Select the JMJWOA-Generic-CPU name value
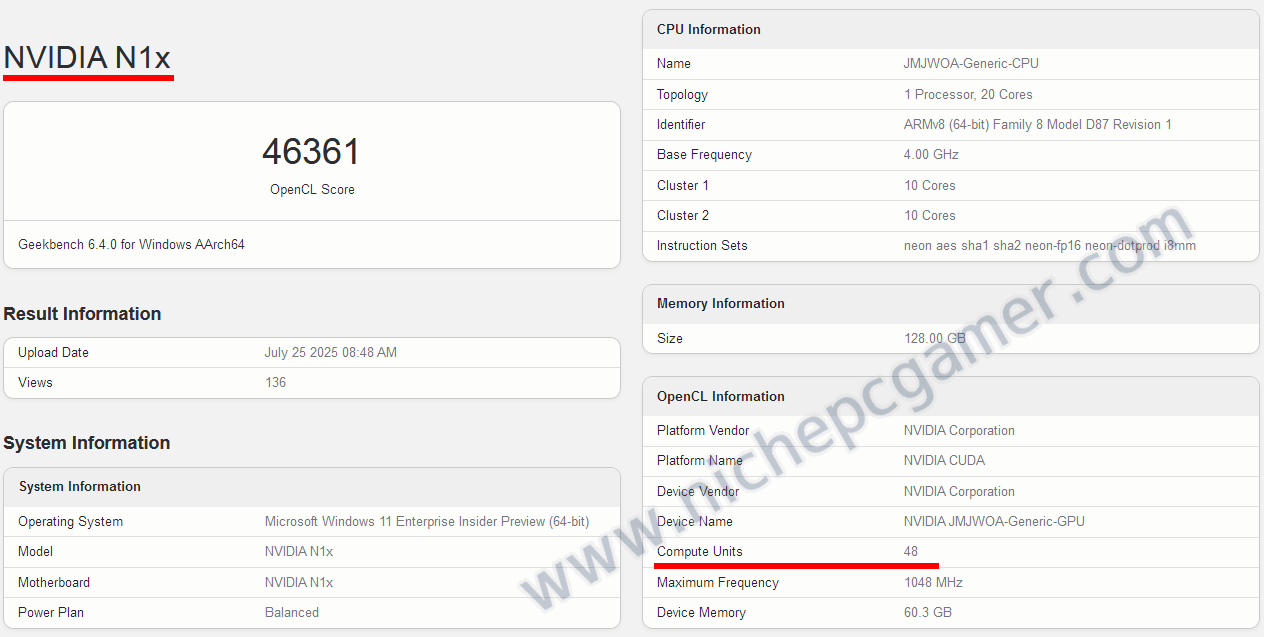Image resolution: width=1264 pixels, height=637 pixels. 971,63
